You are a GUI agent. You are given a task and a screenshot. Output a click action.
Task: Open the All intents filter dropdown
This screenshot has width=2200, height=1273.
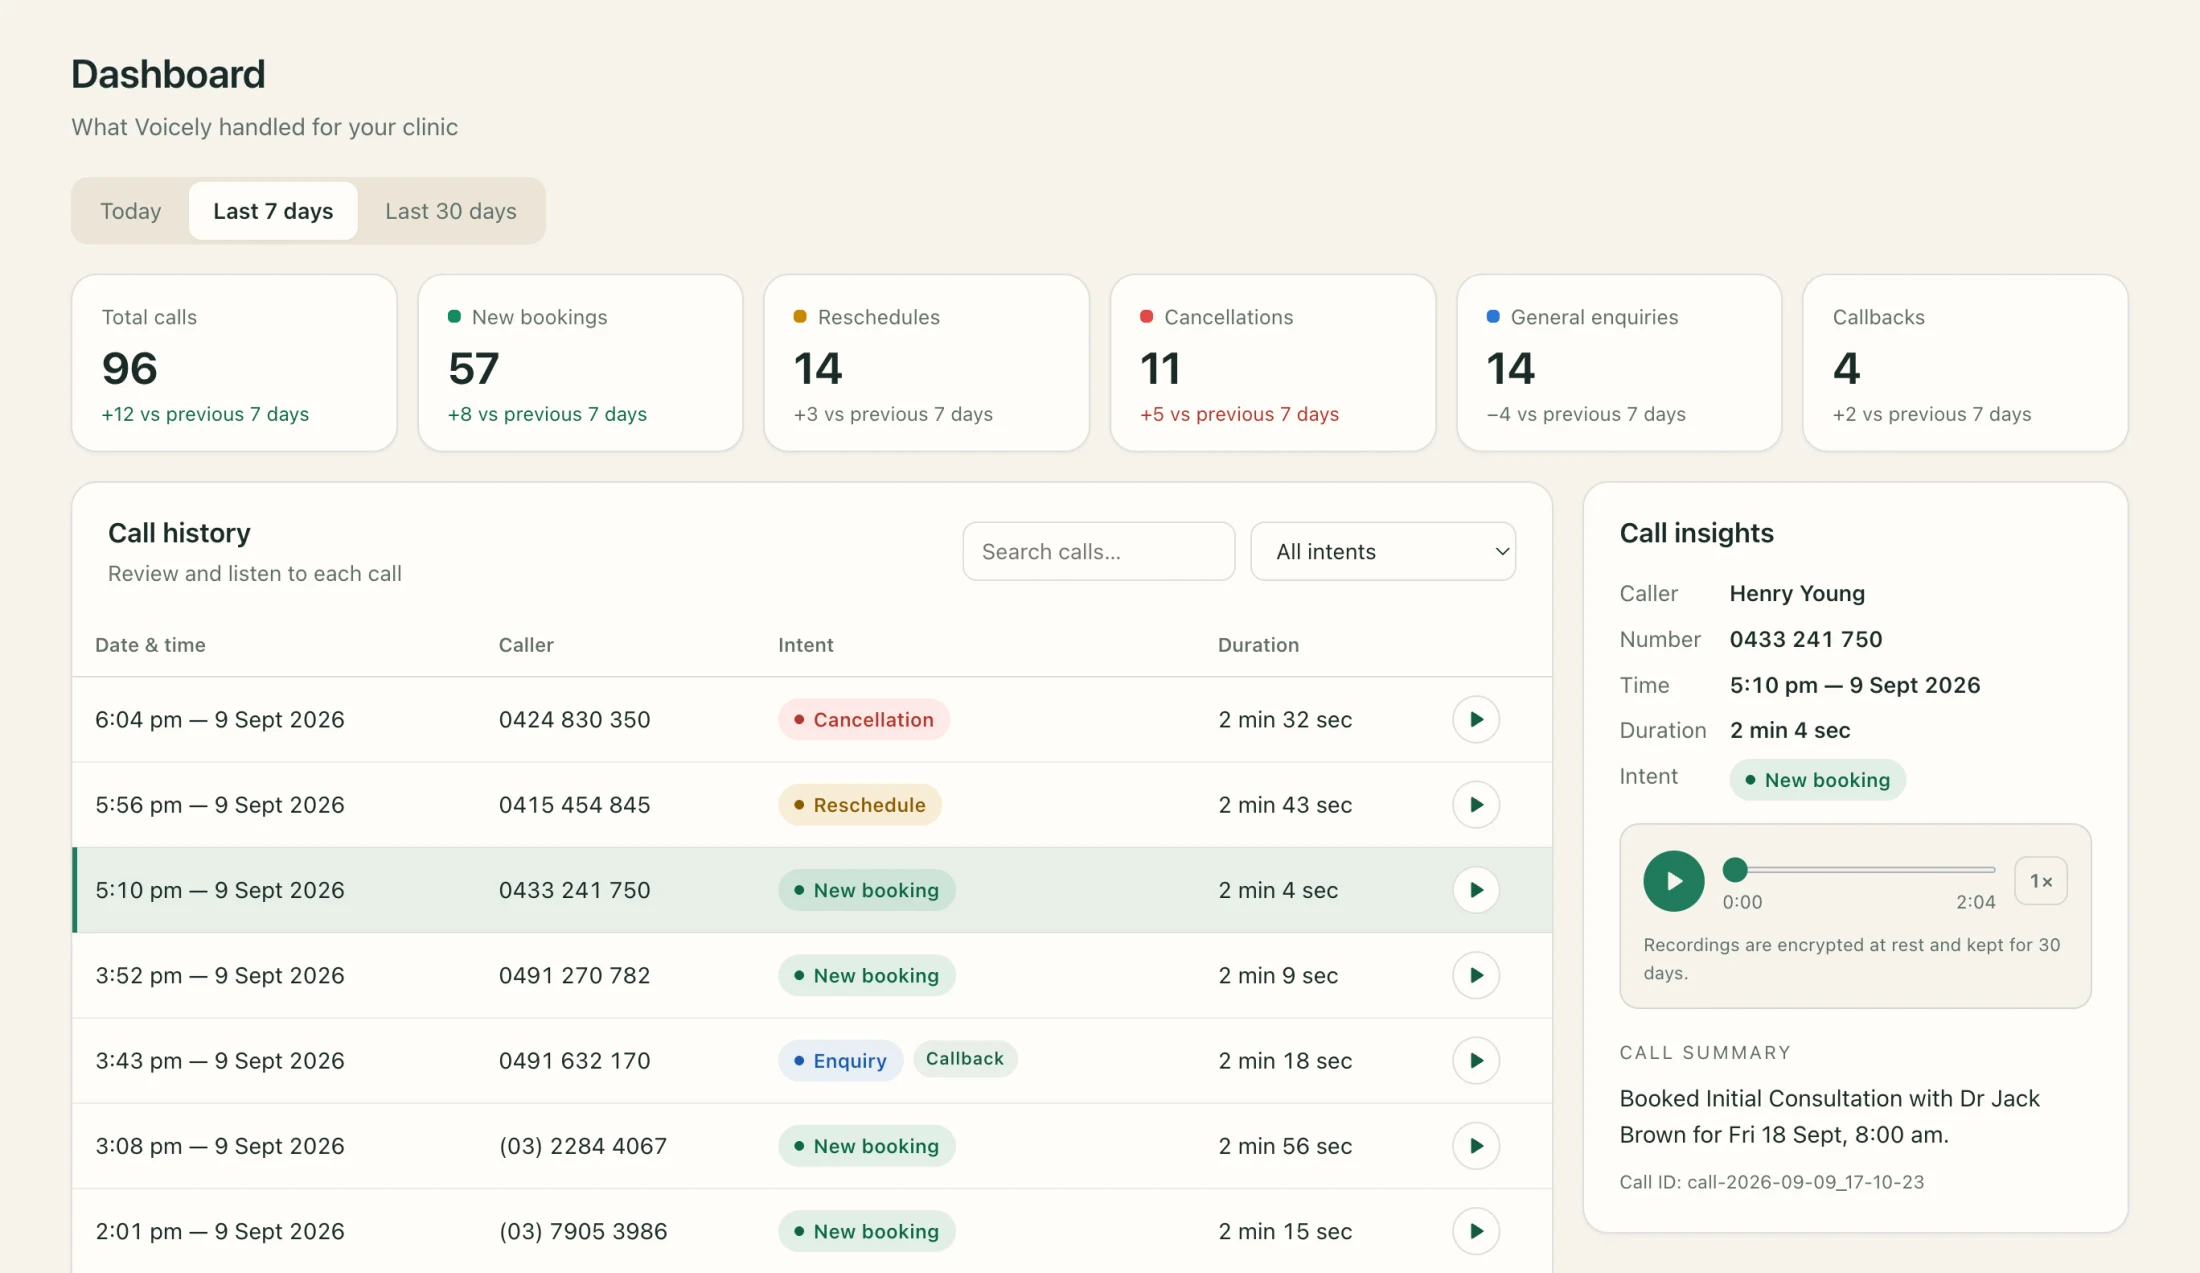1383,551
